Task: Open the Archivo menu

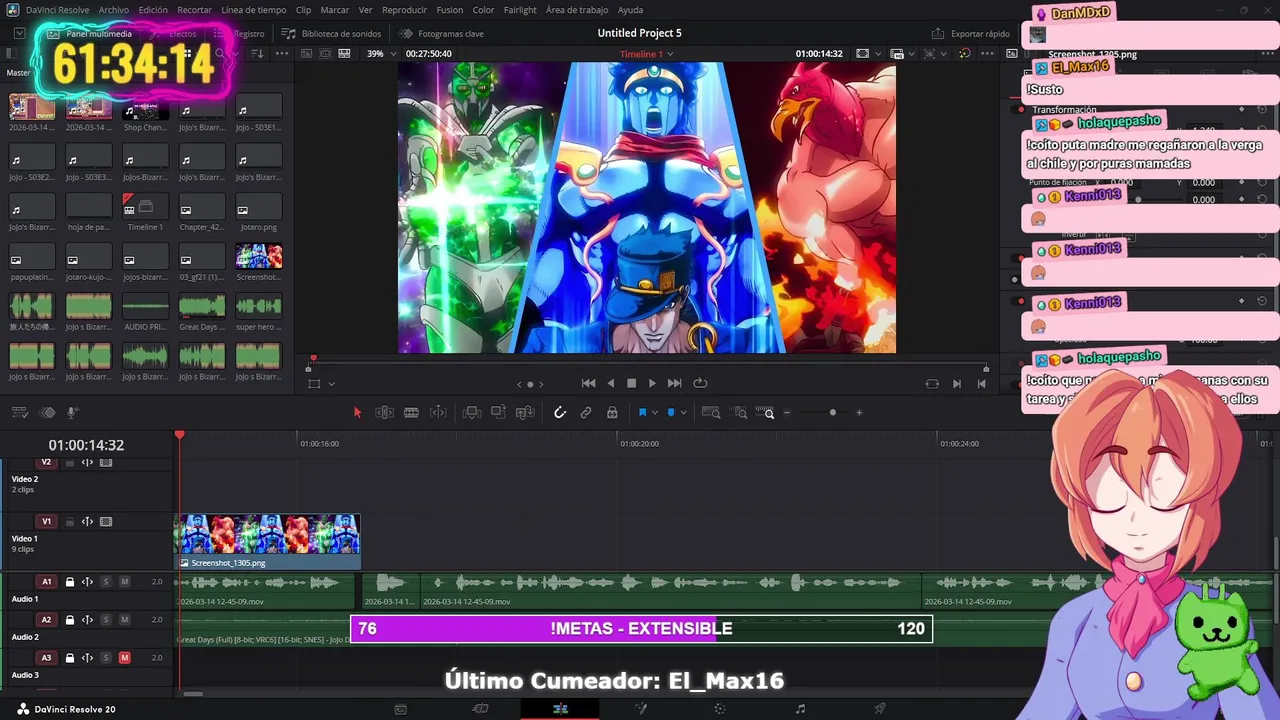Action: point(114,10)
